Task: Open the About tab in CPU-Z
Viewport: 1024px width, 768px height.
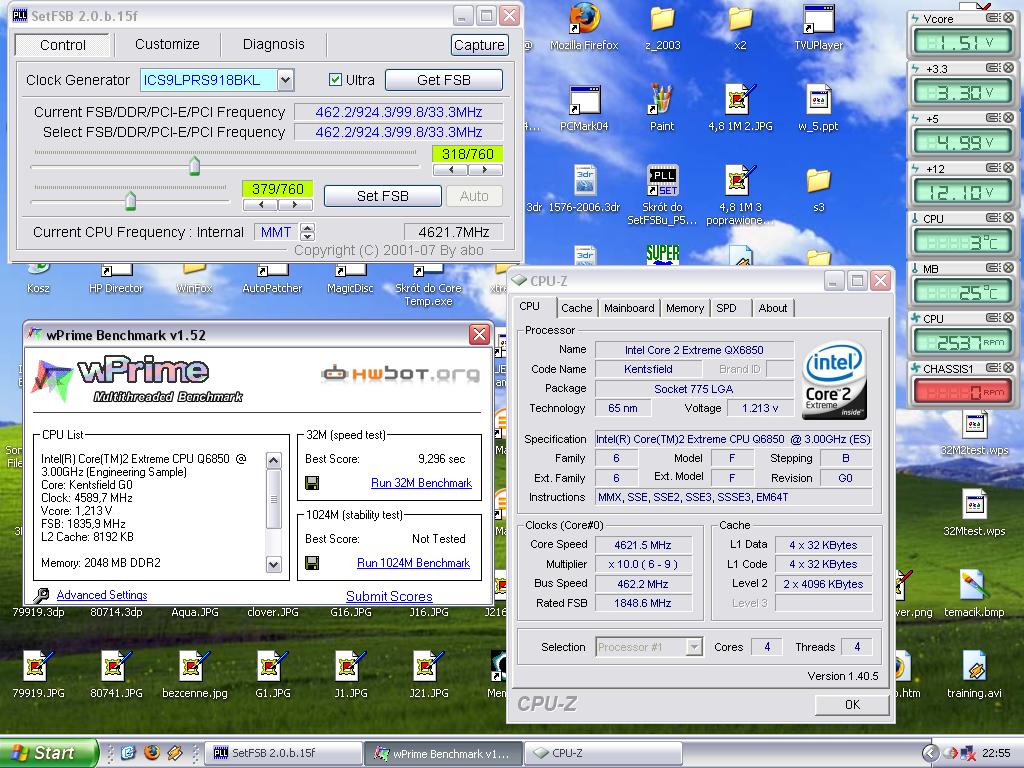Action: click(773, 308)
